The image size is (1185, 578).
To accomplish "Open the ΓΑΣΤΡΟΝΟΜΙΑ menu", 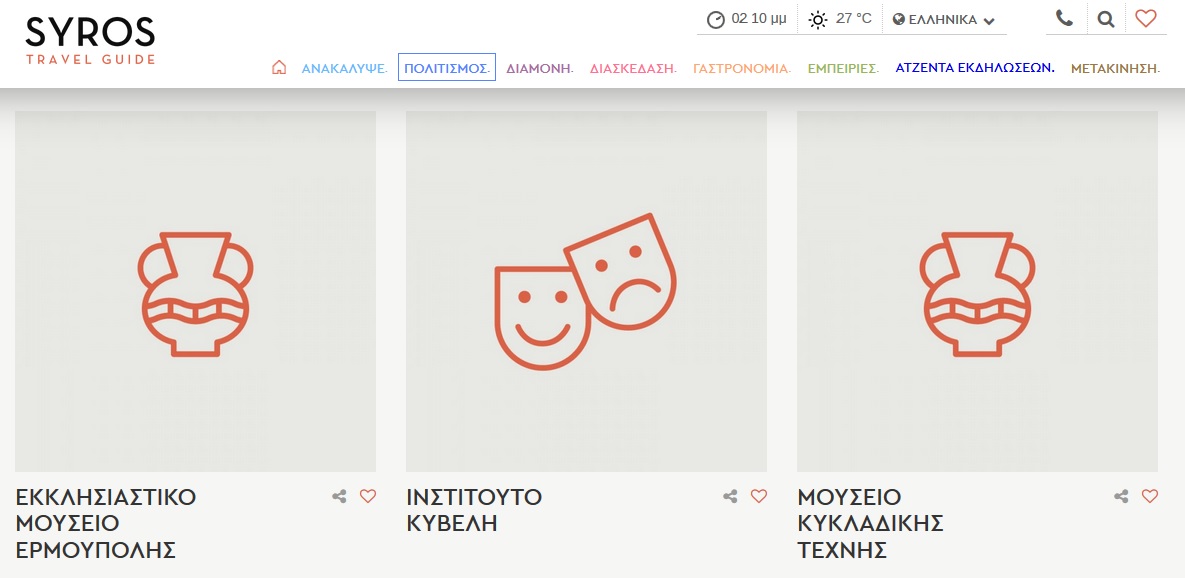I will tap(741, 68).
